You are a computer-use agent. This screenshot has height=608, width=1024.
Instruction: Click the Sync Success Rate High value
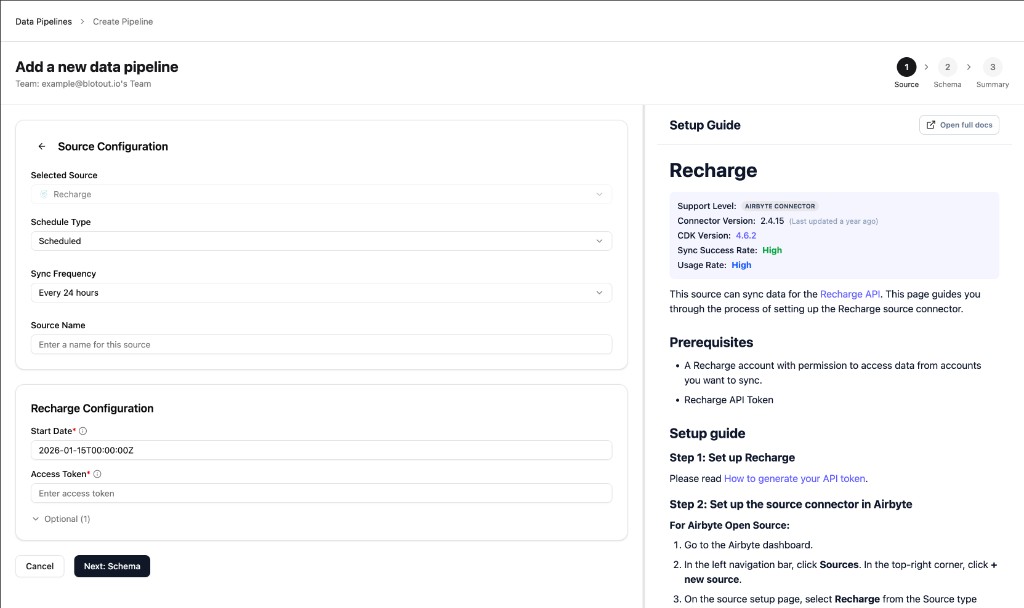point(772,250)
